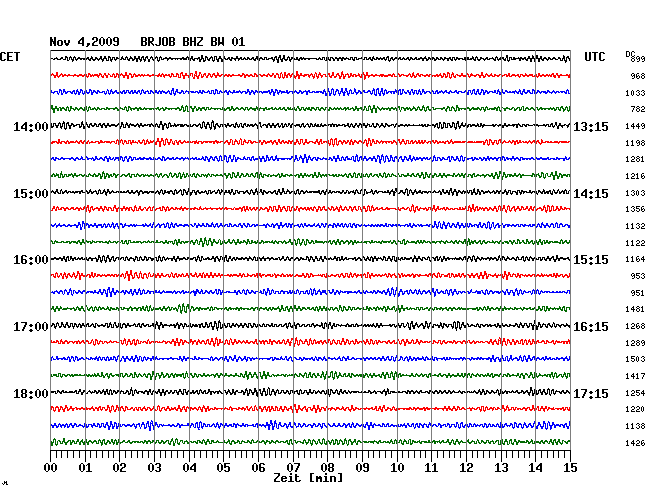Viewport: 650px width, 494px height.
Task: Click minute tick label 11
Action: point(432,468)
